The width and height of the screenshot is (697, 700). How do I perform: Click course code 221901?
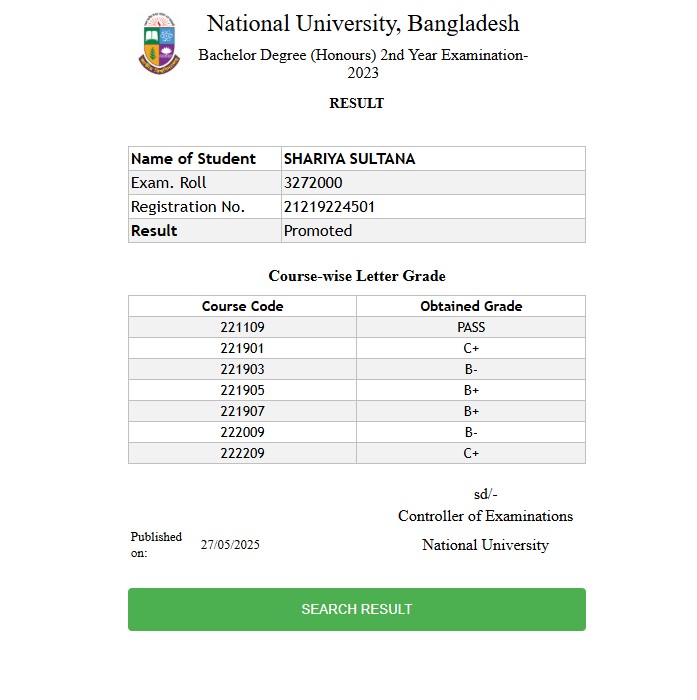(242, 348)
